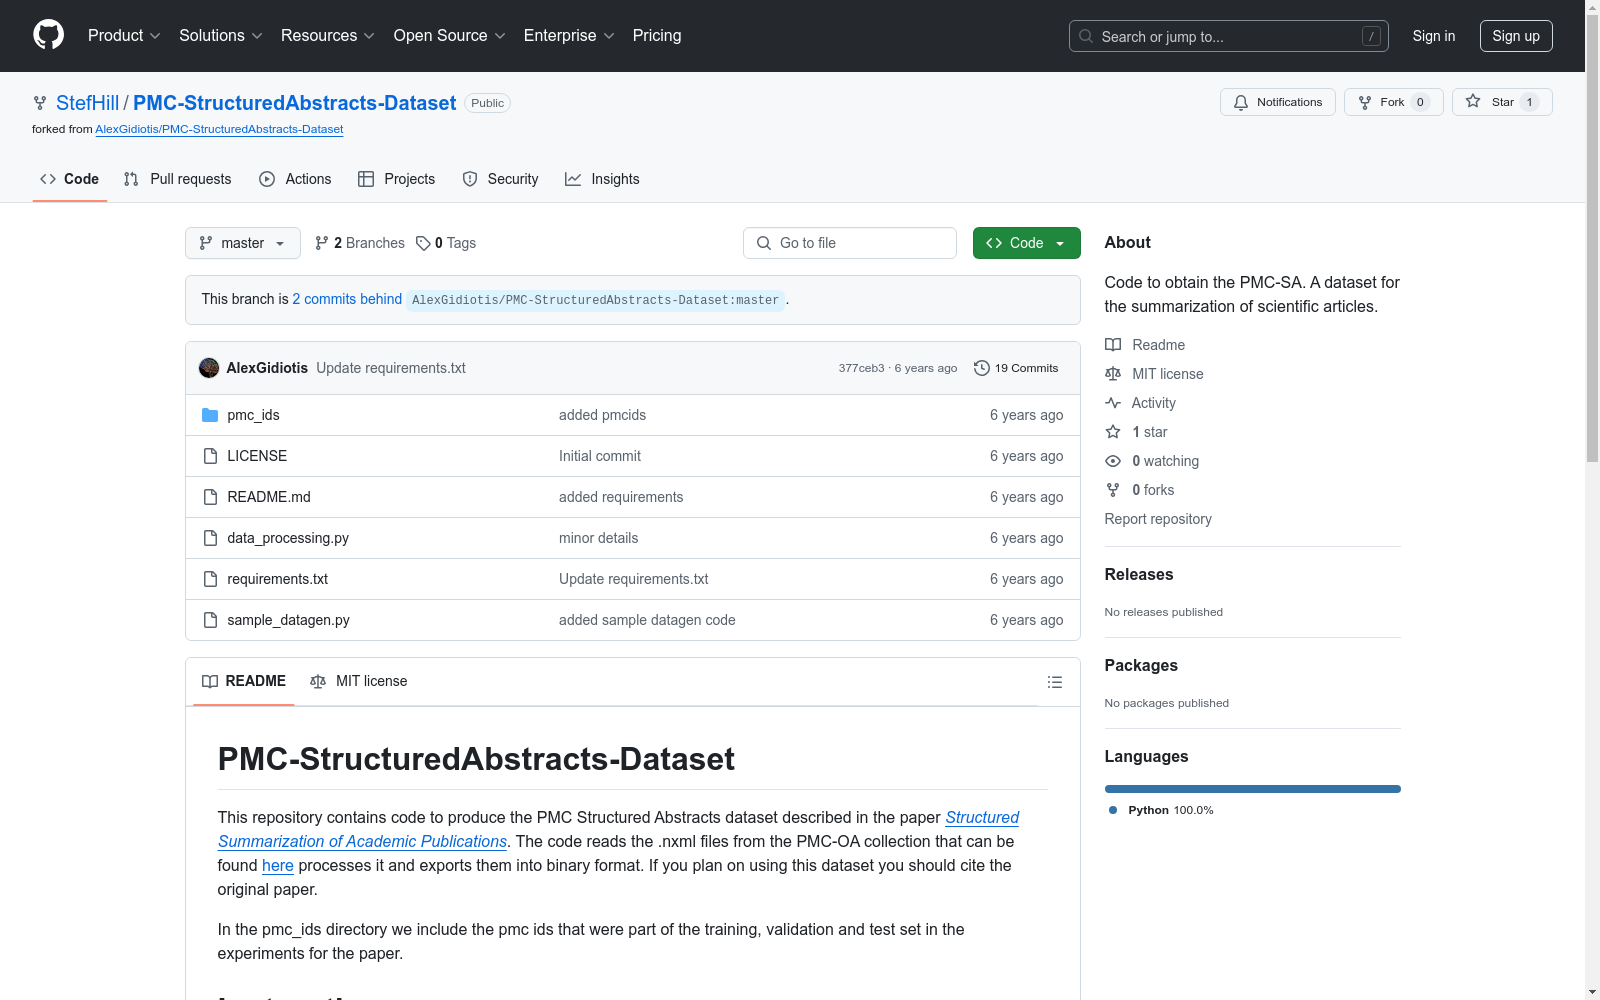Click AlexGidiotis avatar image
This screenshot has height=1000, width=1600.
pyautogui.click(x=209, y=368)
